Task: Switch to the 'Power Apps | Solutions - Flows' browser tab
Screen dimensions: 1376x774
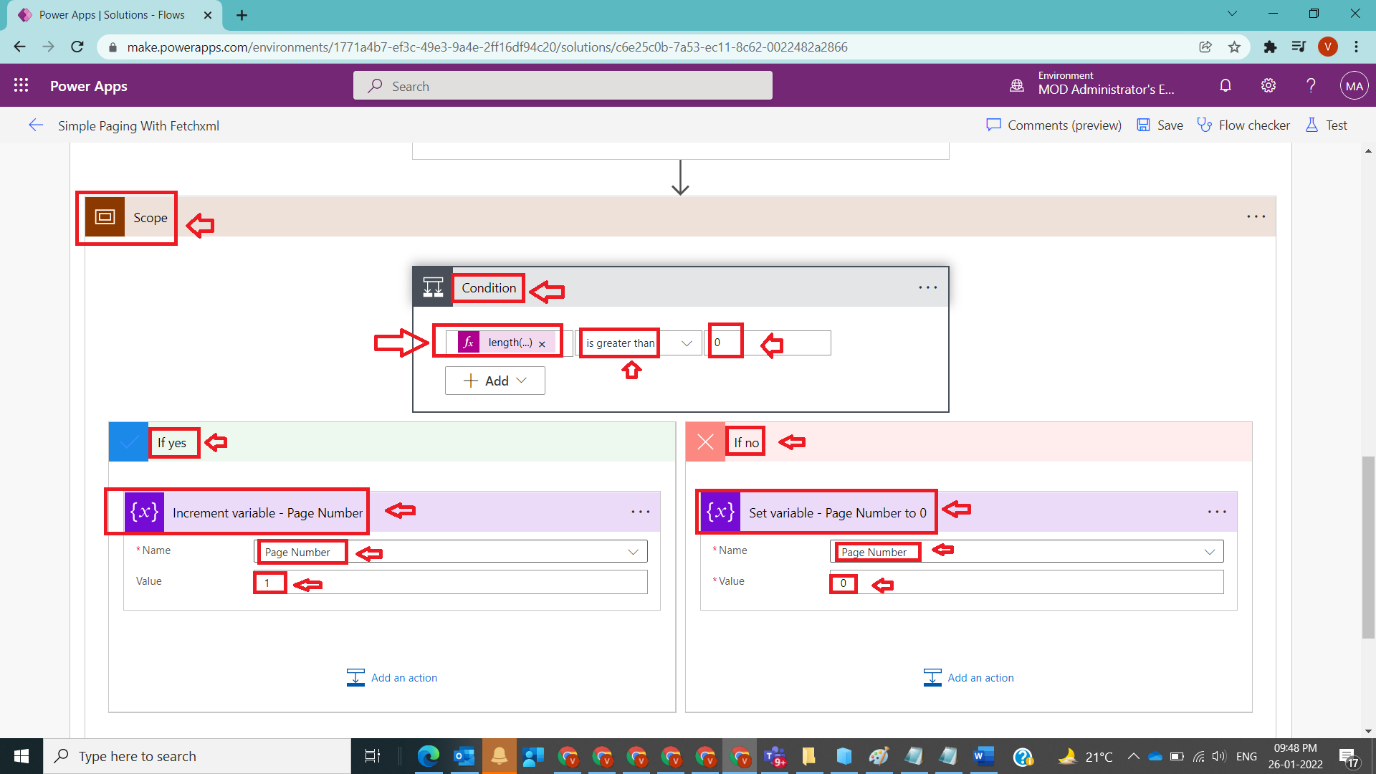Action: point(110,16)
